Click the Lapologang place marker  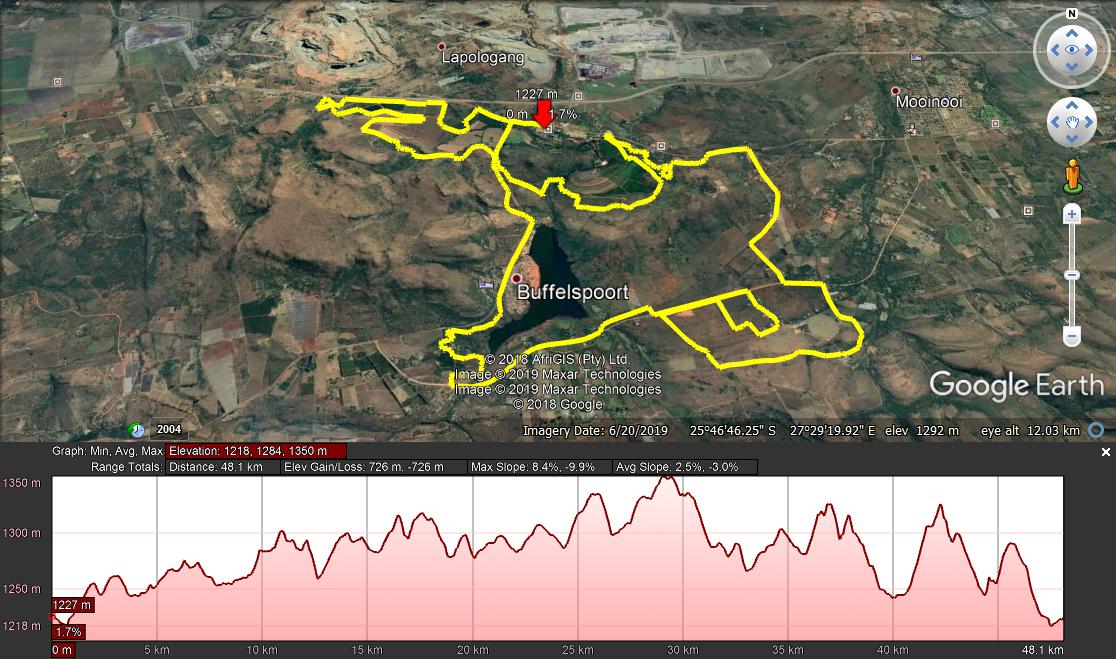tap(442, 47)
